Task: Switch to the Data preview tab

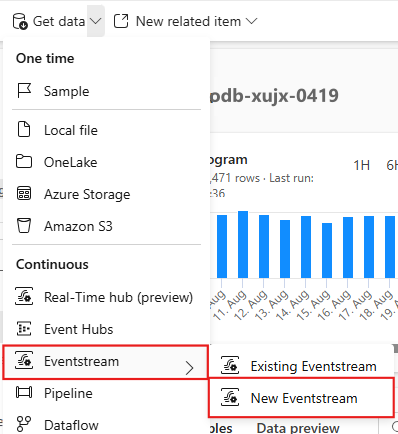Action: pos(298,428)
